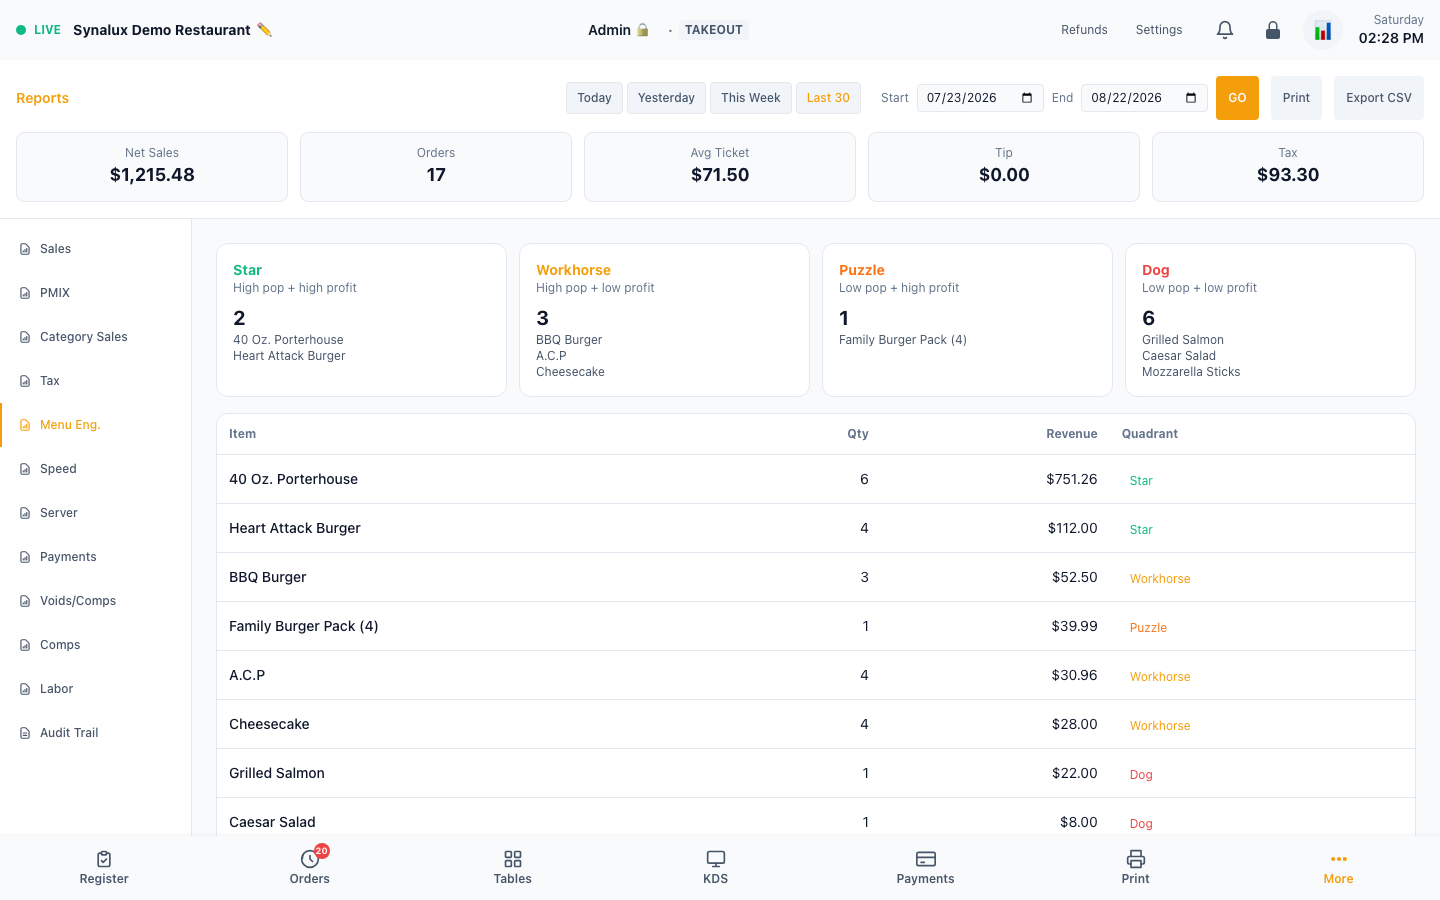1440x900 pixels.
Task: Open the Audit Trail report
Action: click(x=95, y=733)
